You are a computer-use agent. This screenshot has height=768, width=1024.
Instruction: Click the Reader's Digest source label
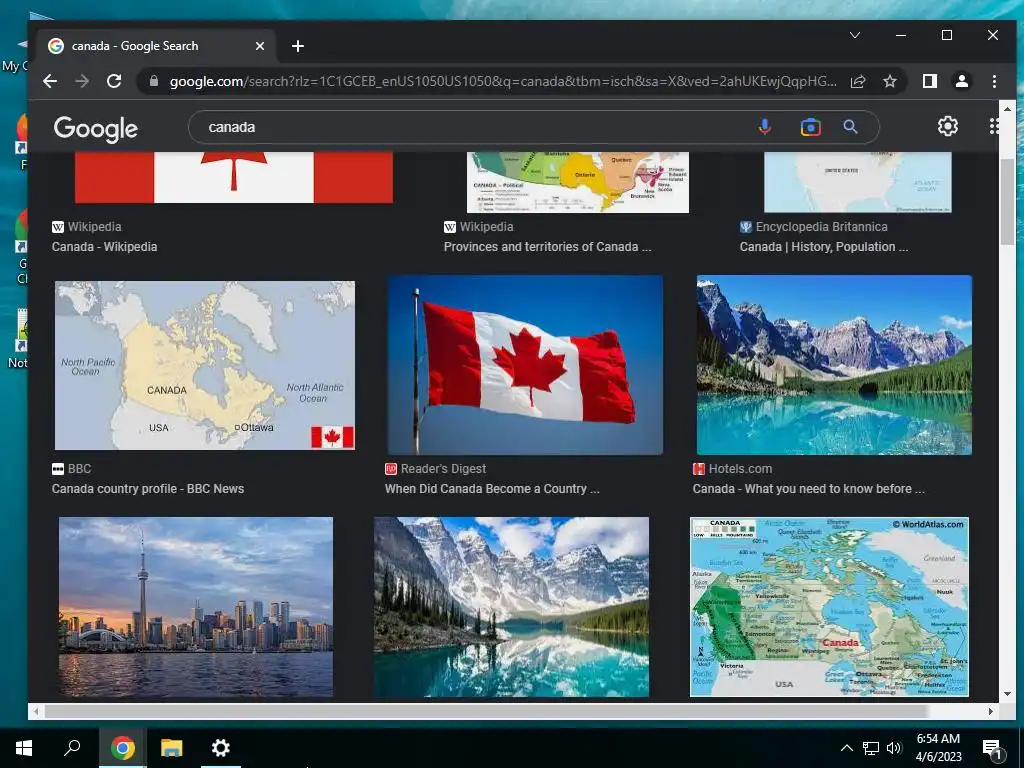coord(443,468)
